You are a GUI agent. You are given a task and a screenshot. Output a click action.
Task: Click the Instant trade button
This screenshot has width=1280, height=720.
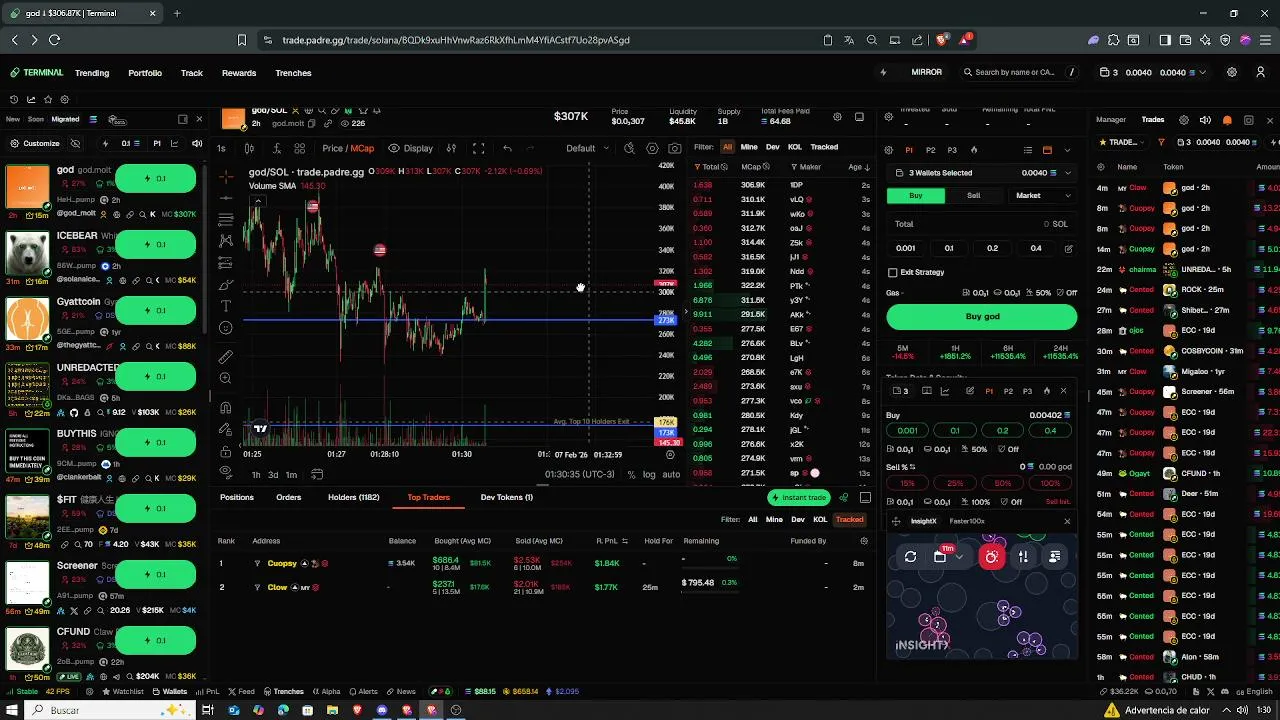[799, 497]
